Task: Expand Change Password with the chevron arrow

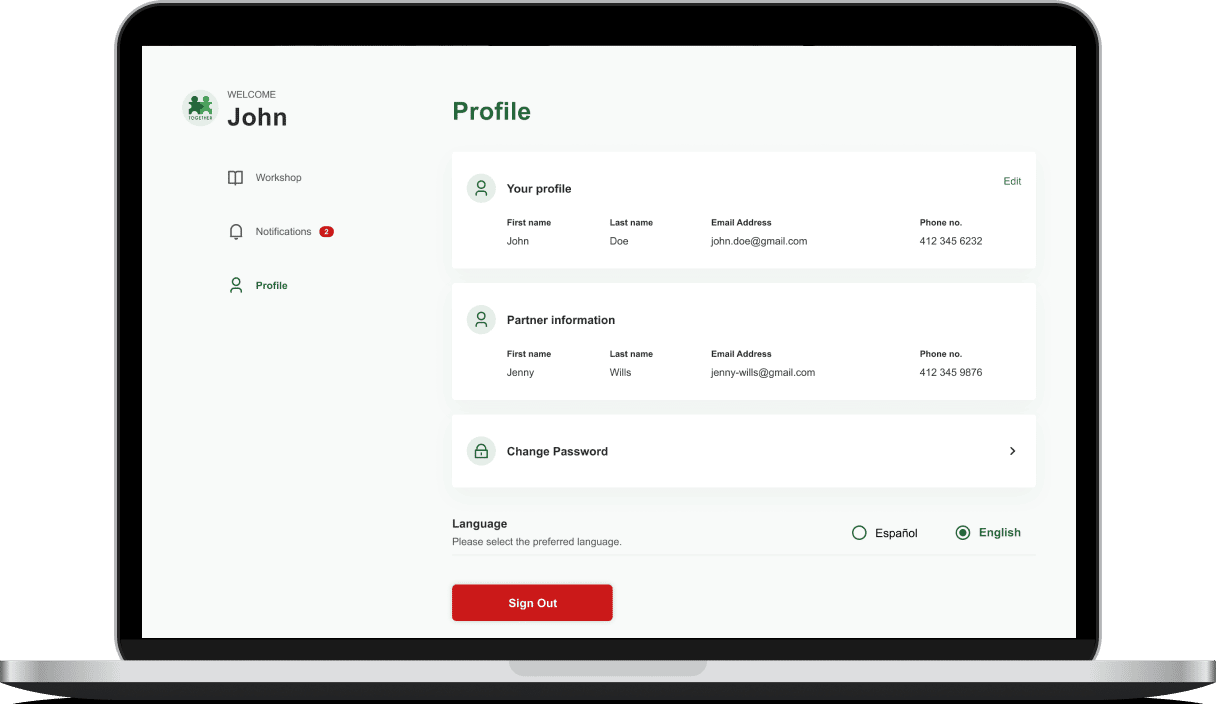Action: coord(1012,451)
